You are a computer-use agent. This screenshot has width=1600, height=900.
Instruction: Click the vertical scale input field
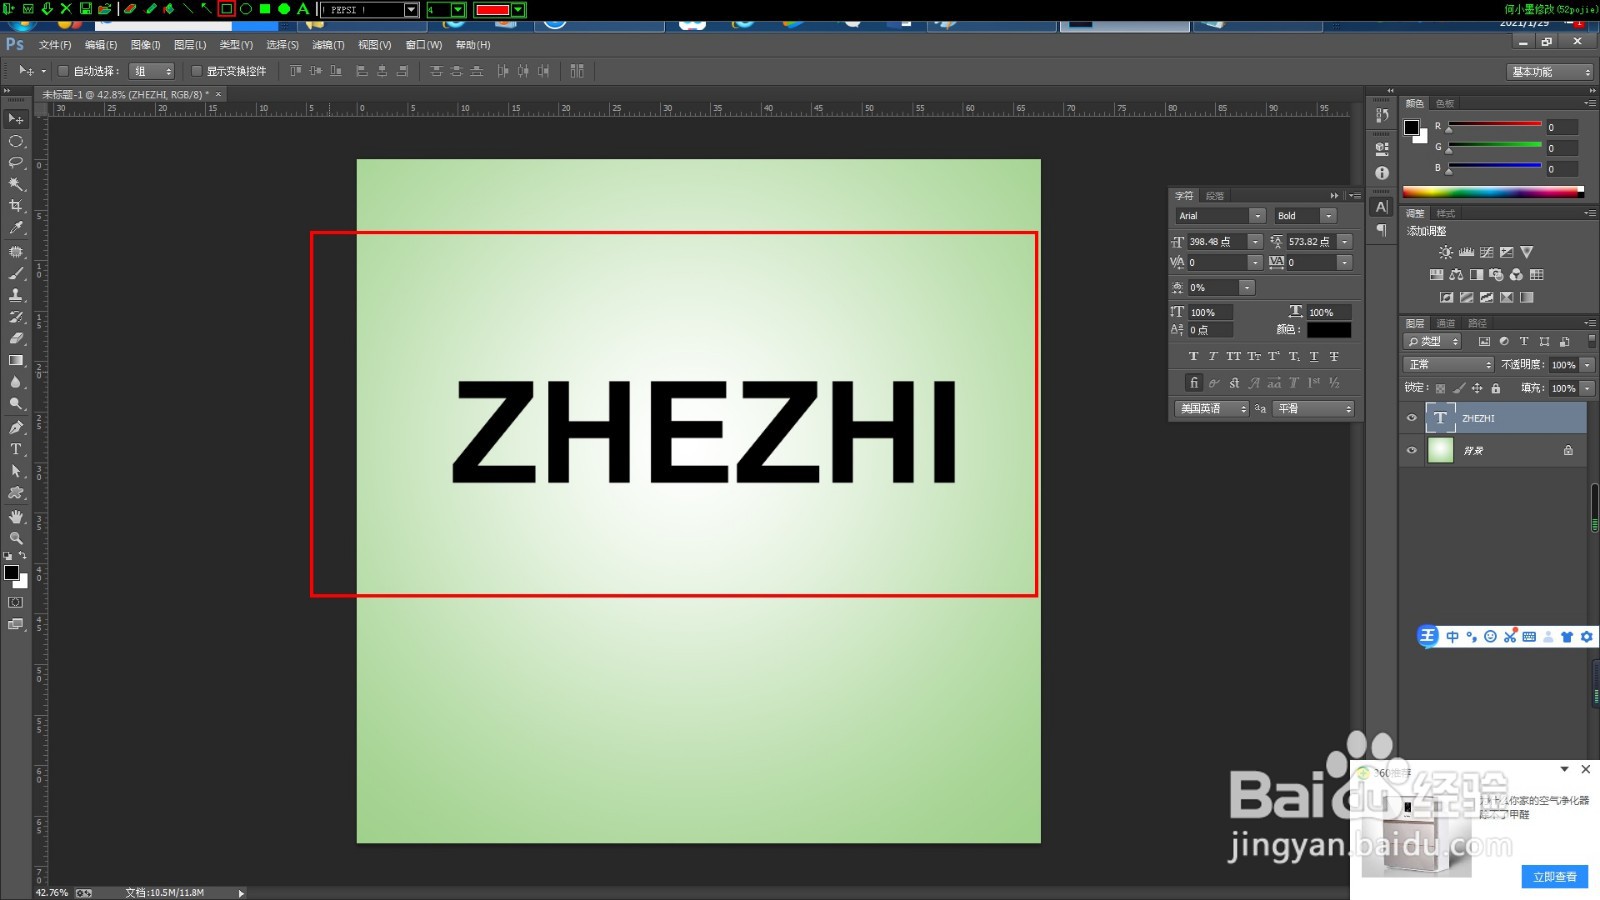pyautogui.click(x=1211, y=313)
